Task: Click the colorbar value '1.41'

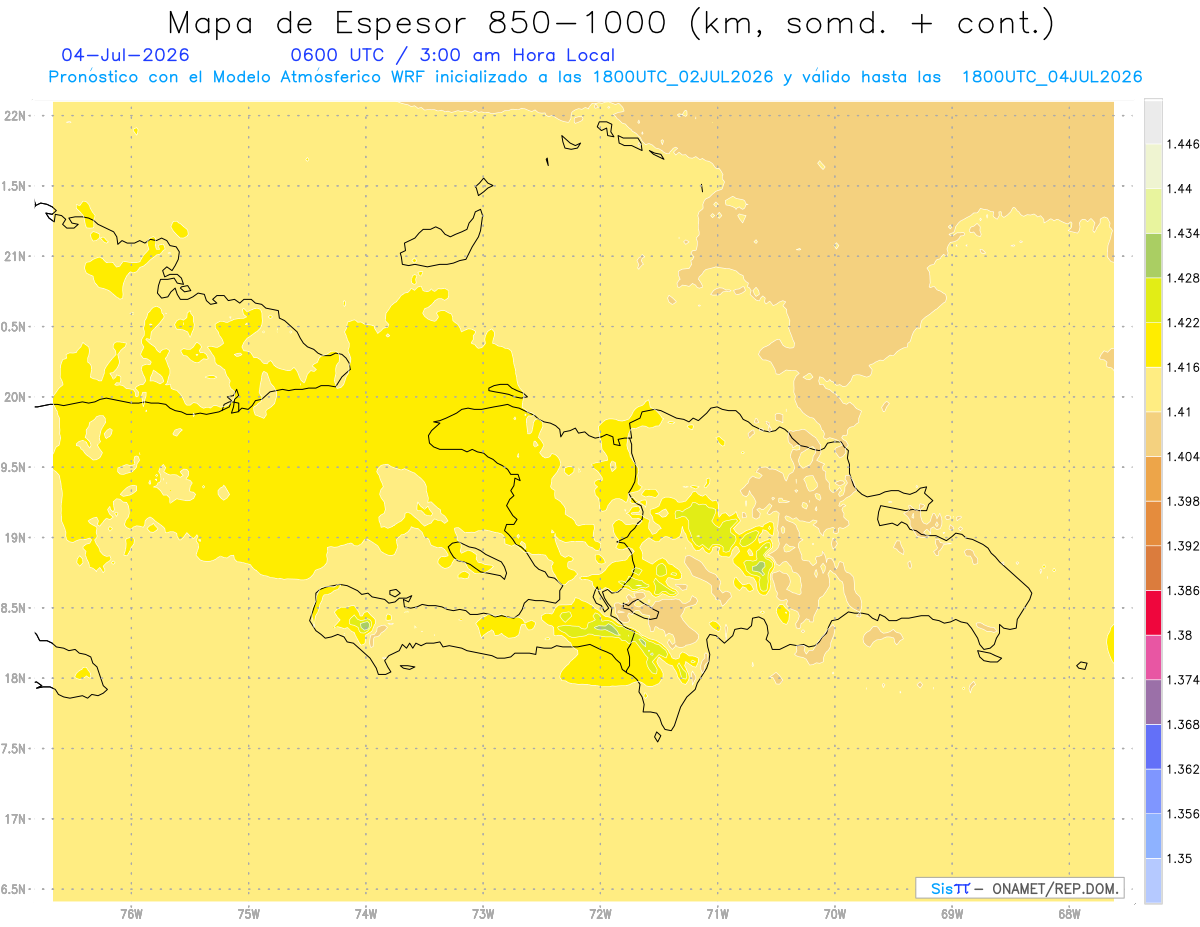Action: click(1178, 412)
